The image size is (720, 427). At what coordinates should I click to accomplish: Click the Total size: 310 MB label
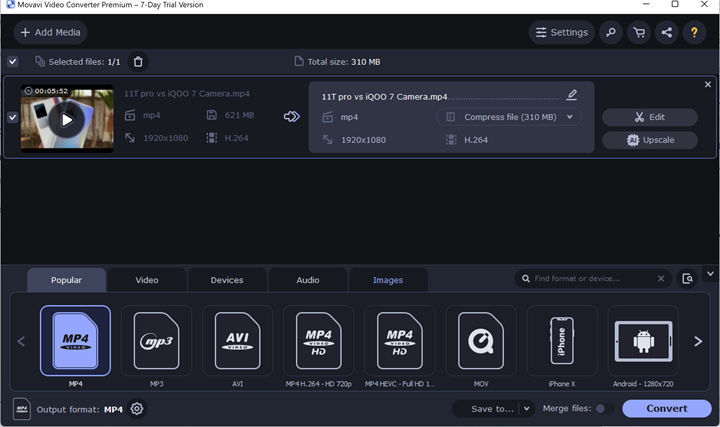coord(344,62)
